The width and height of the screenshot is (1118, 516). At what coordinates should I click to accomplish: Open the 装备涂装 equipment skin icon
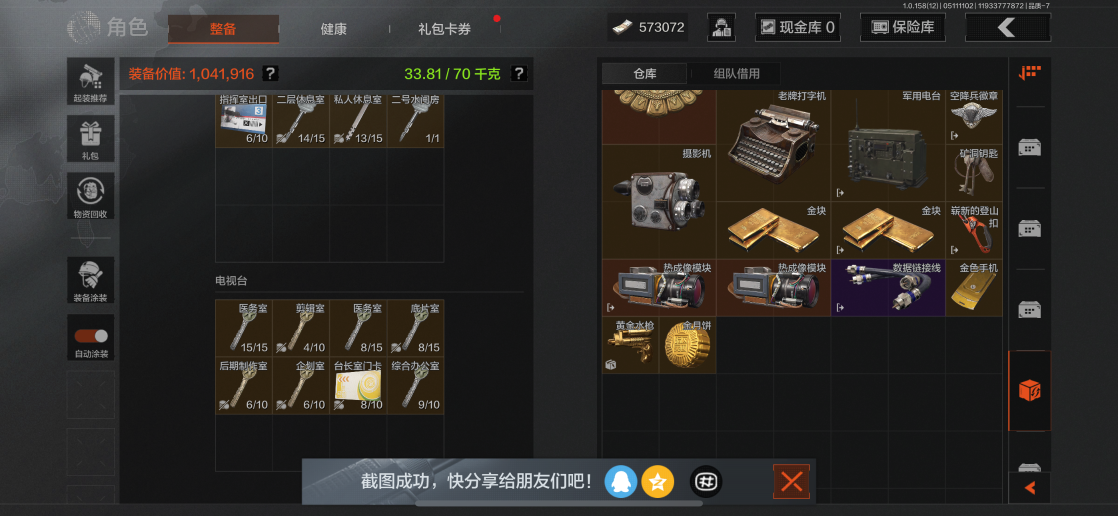91,280
